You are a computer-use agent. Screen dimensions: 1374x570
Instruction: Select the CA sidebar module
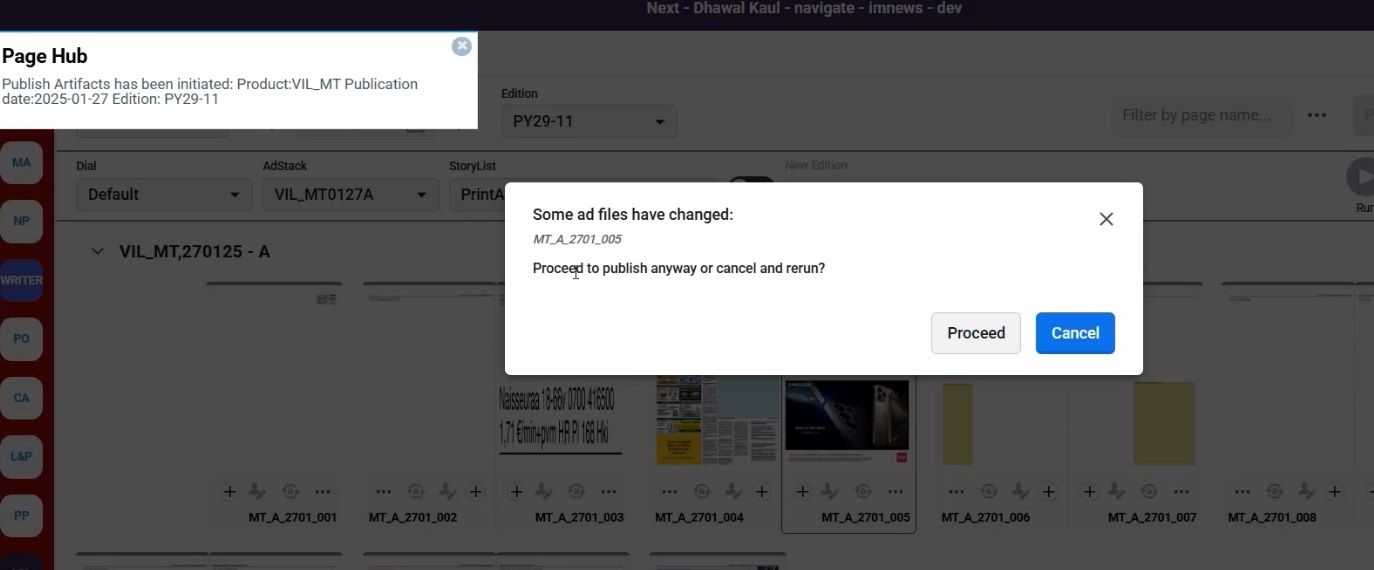[x=21, y=397]
